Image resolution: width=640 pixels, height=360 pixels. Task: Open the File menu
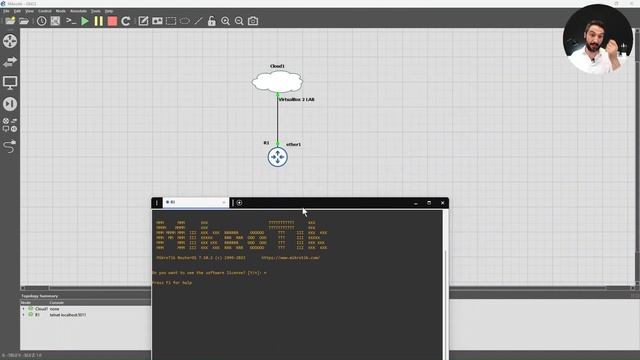6,11
